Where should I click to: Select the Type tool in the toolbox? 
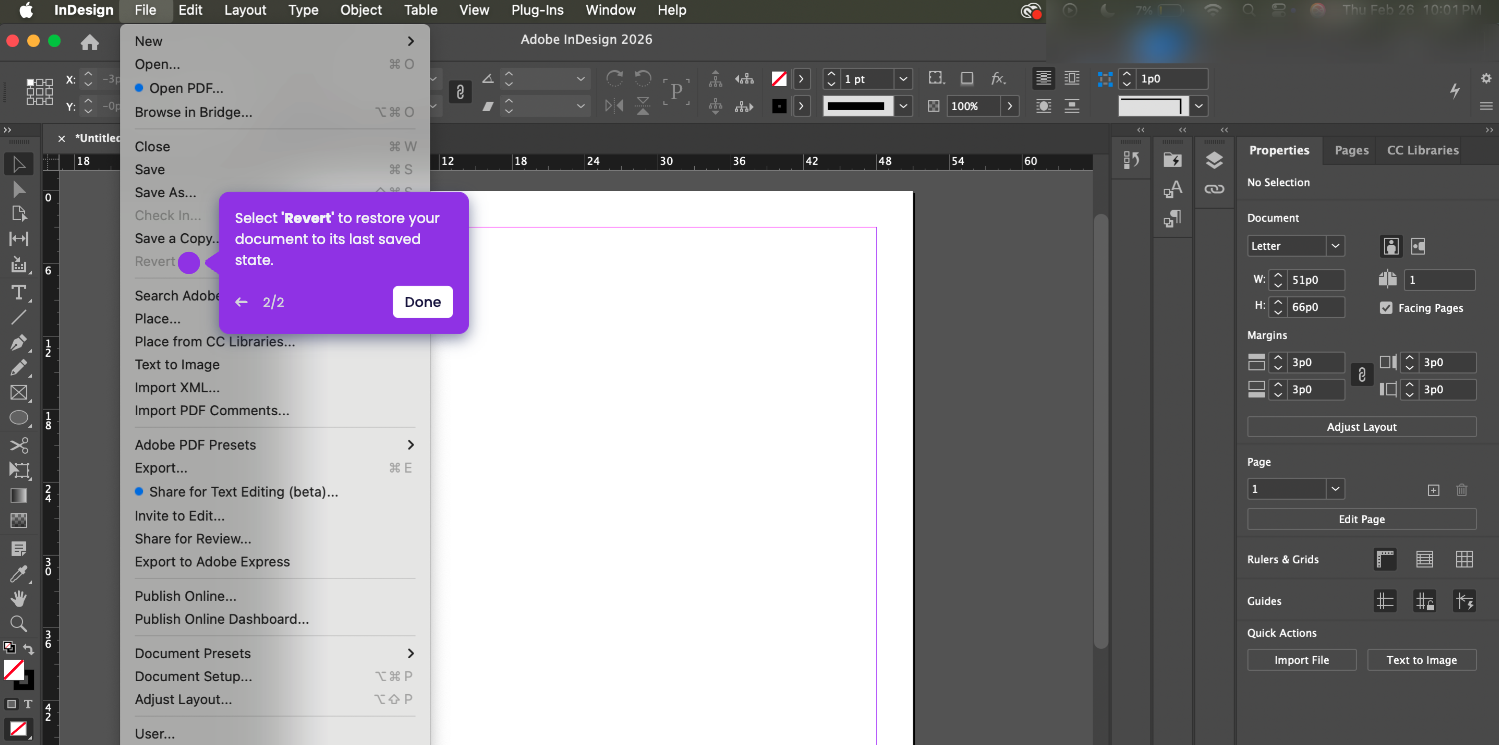[x=18, y=292]
